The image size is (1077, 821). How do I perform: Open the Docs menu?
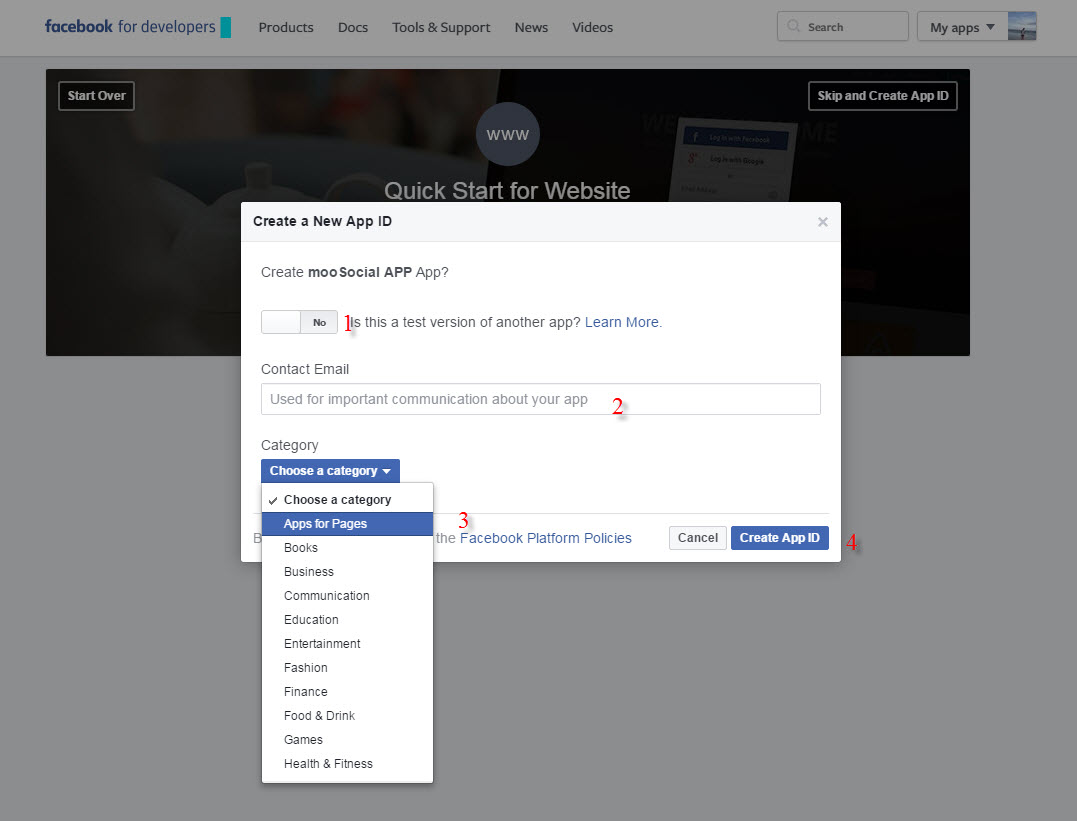click(352, 27)
